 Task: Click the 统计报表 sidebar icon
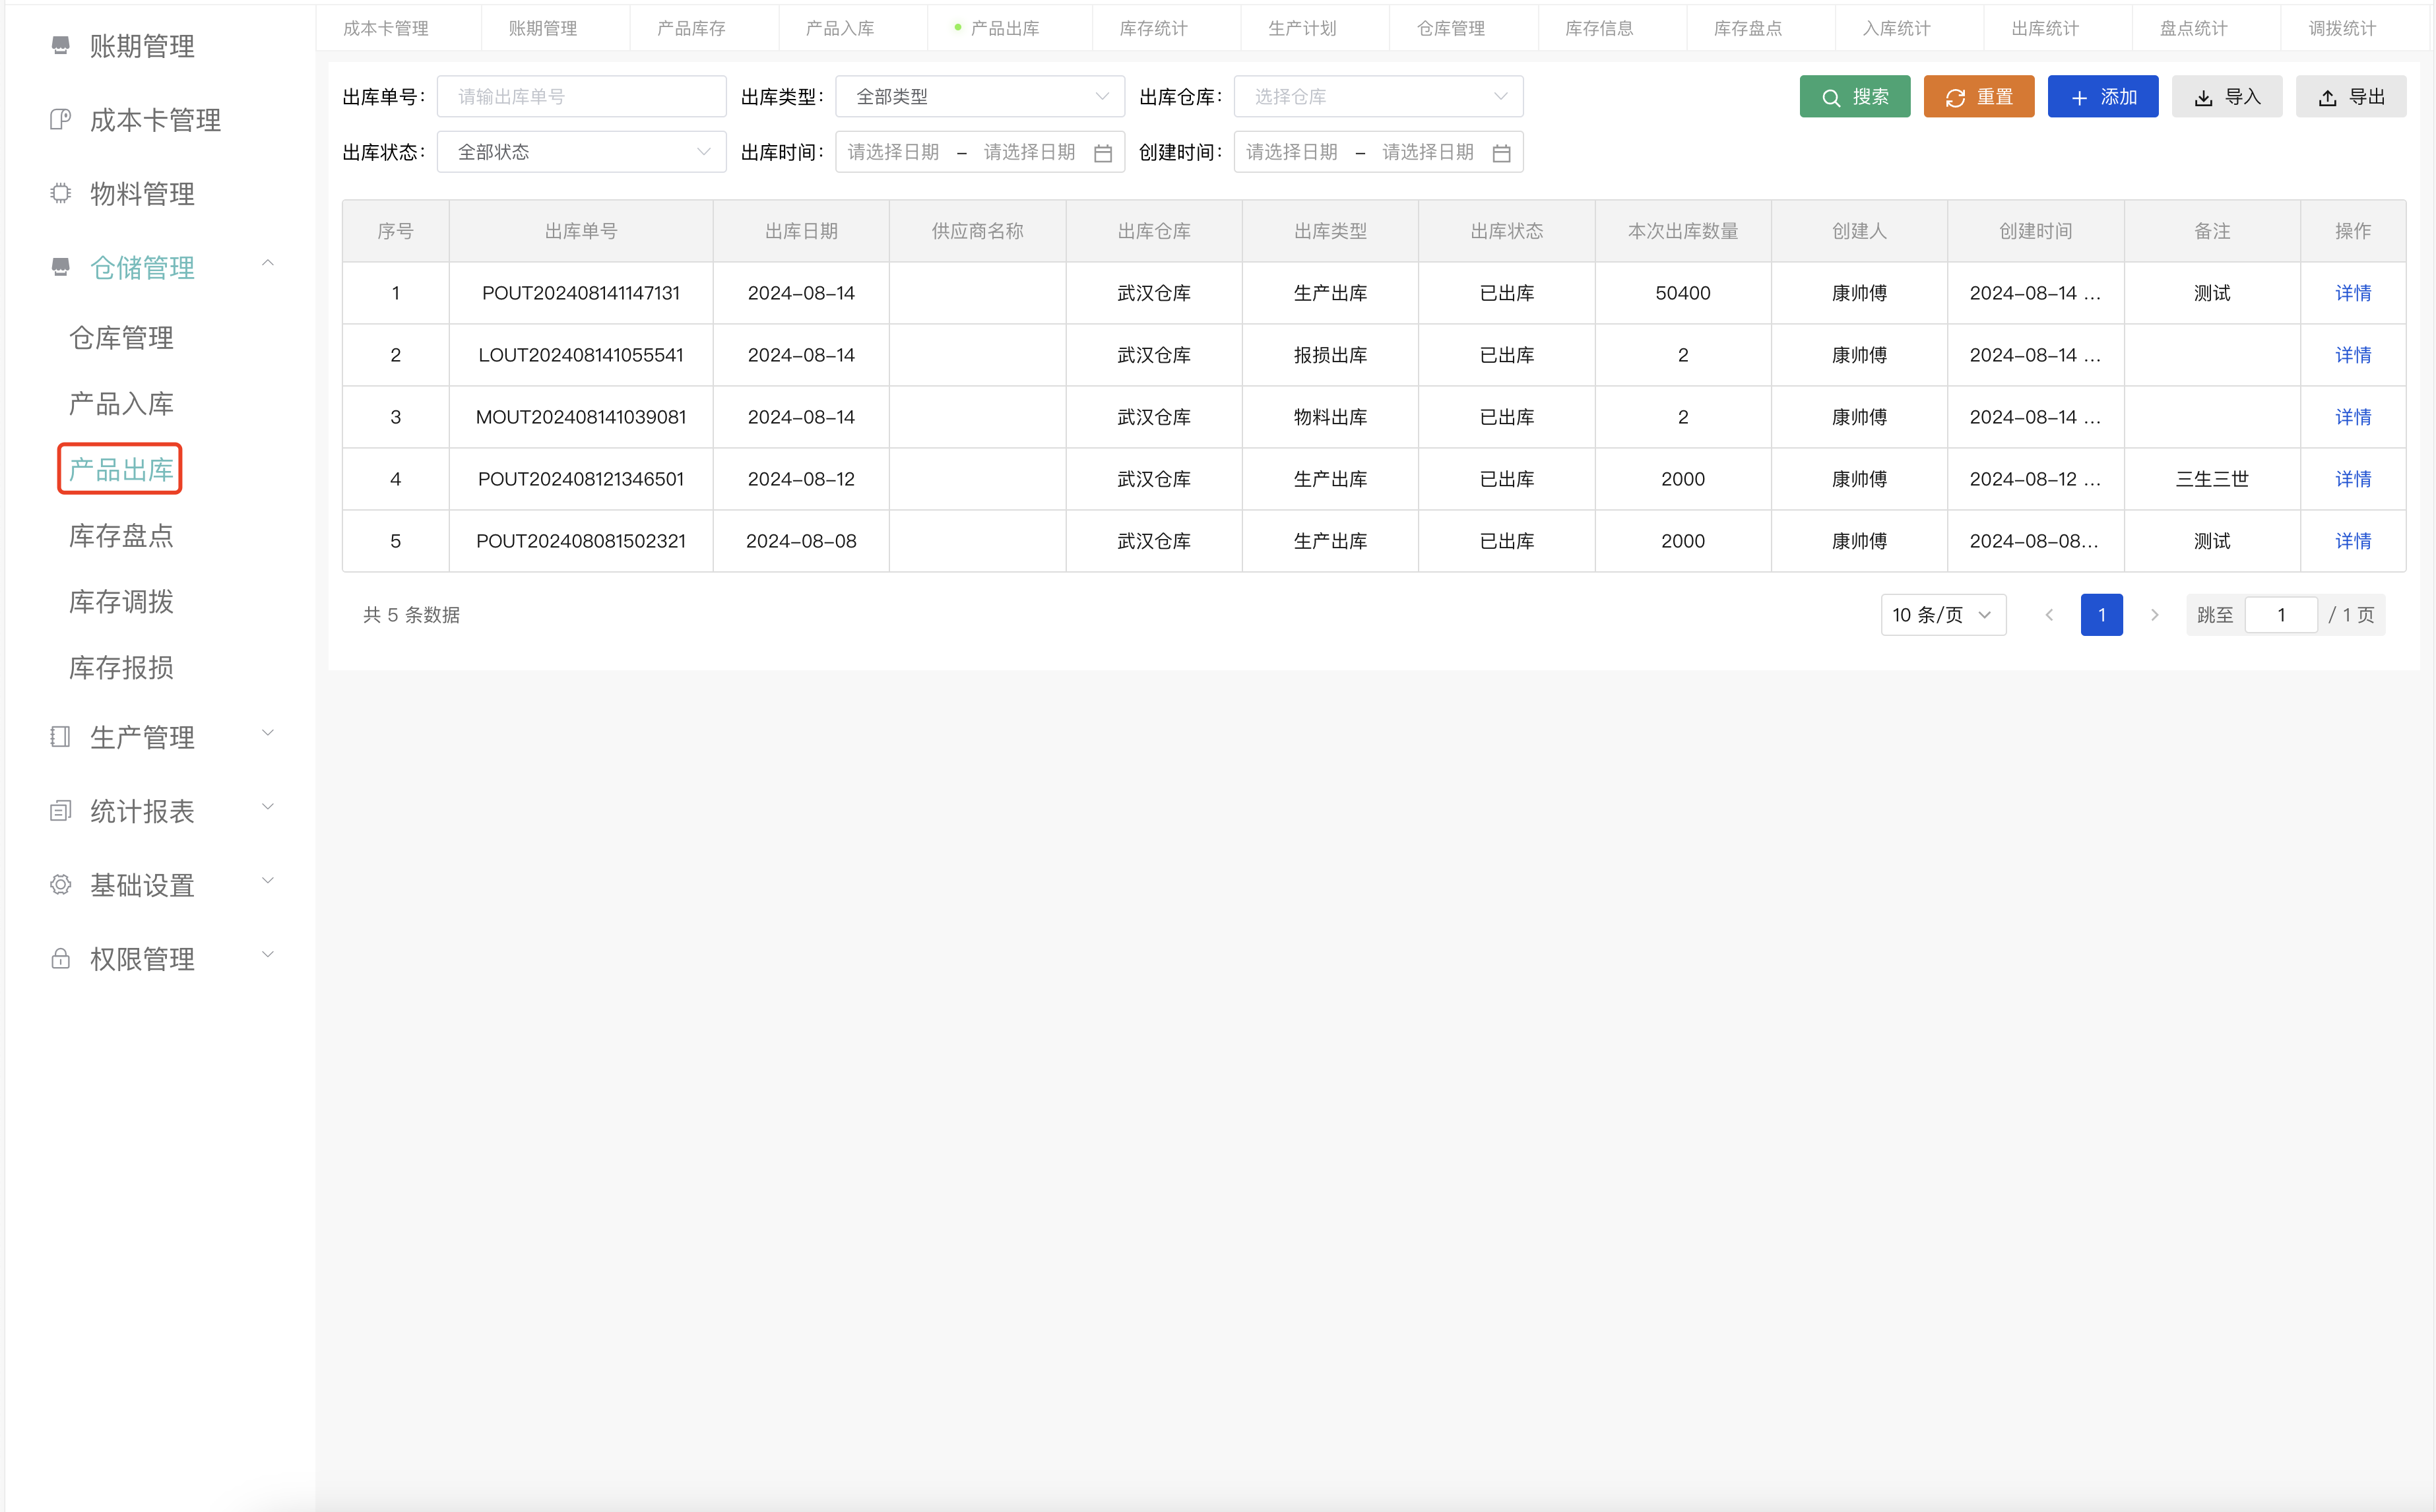coord(61,811)
